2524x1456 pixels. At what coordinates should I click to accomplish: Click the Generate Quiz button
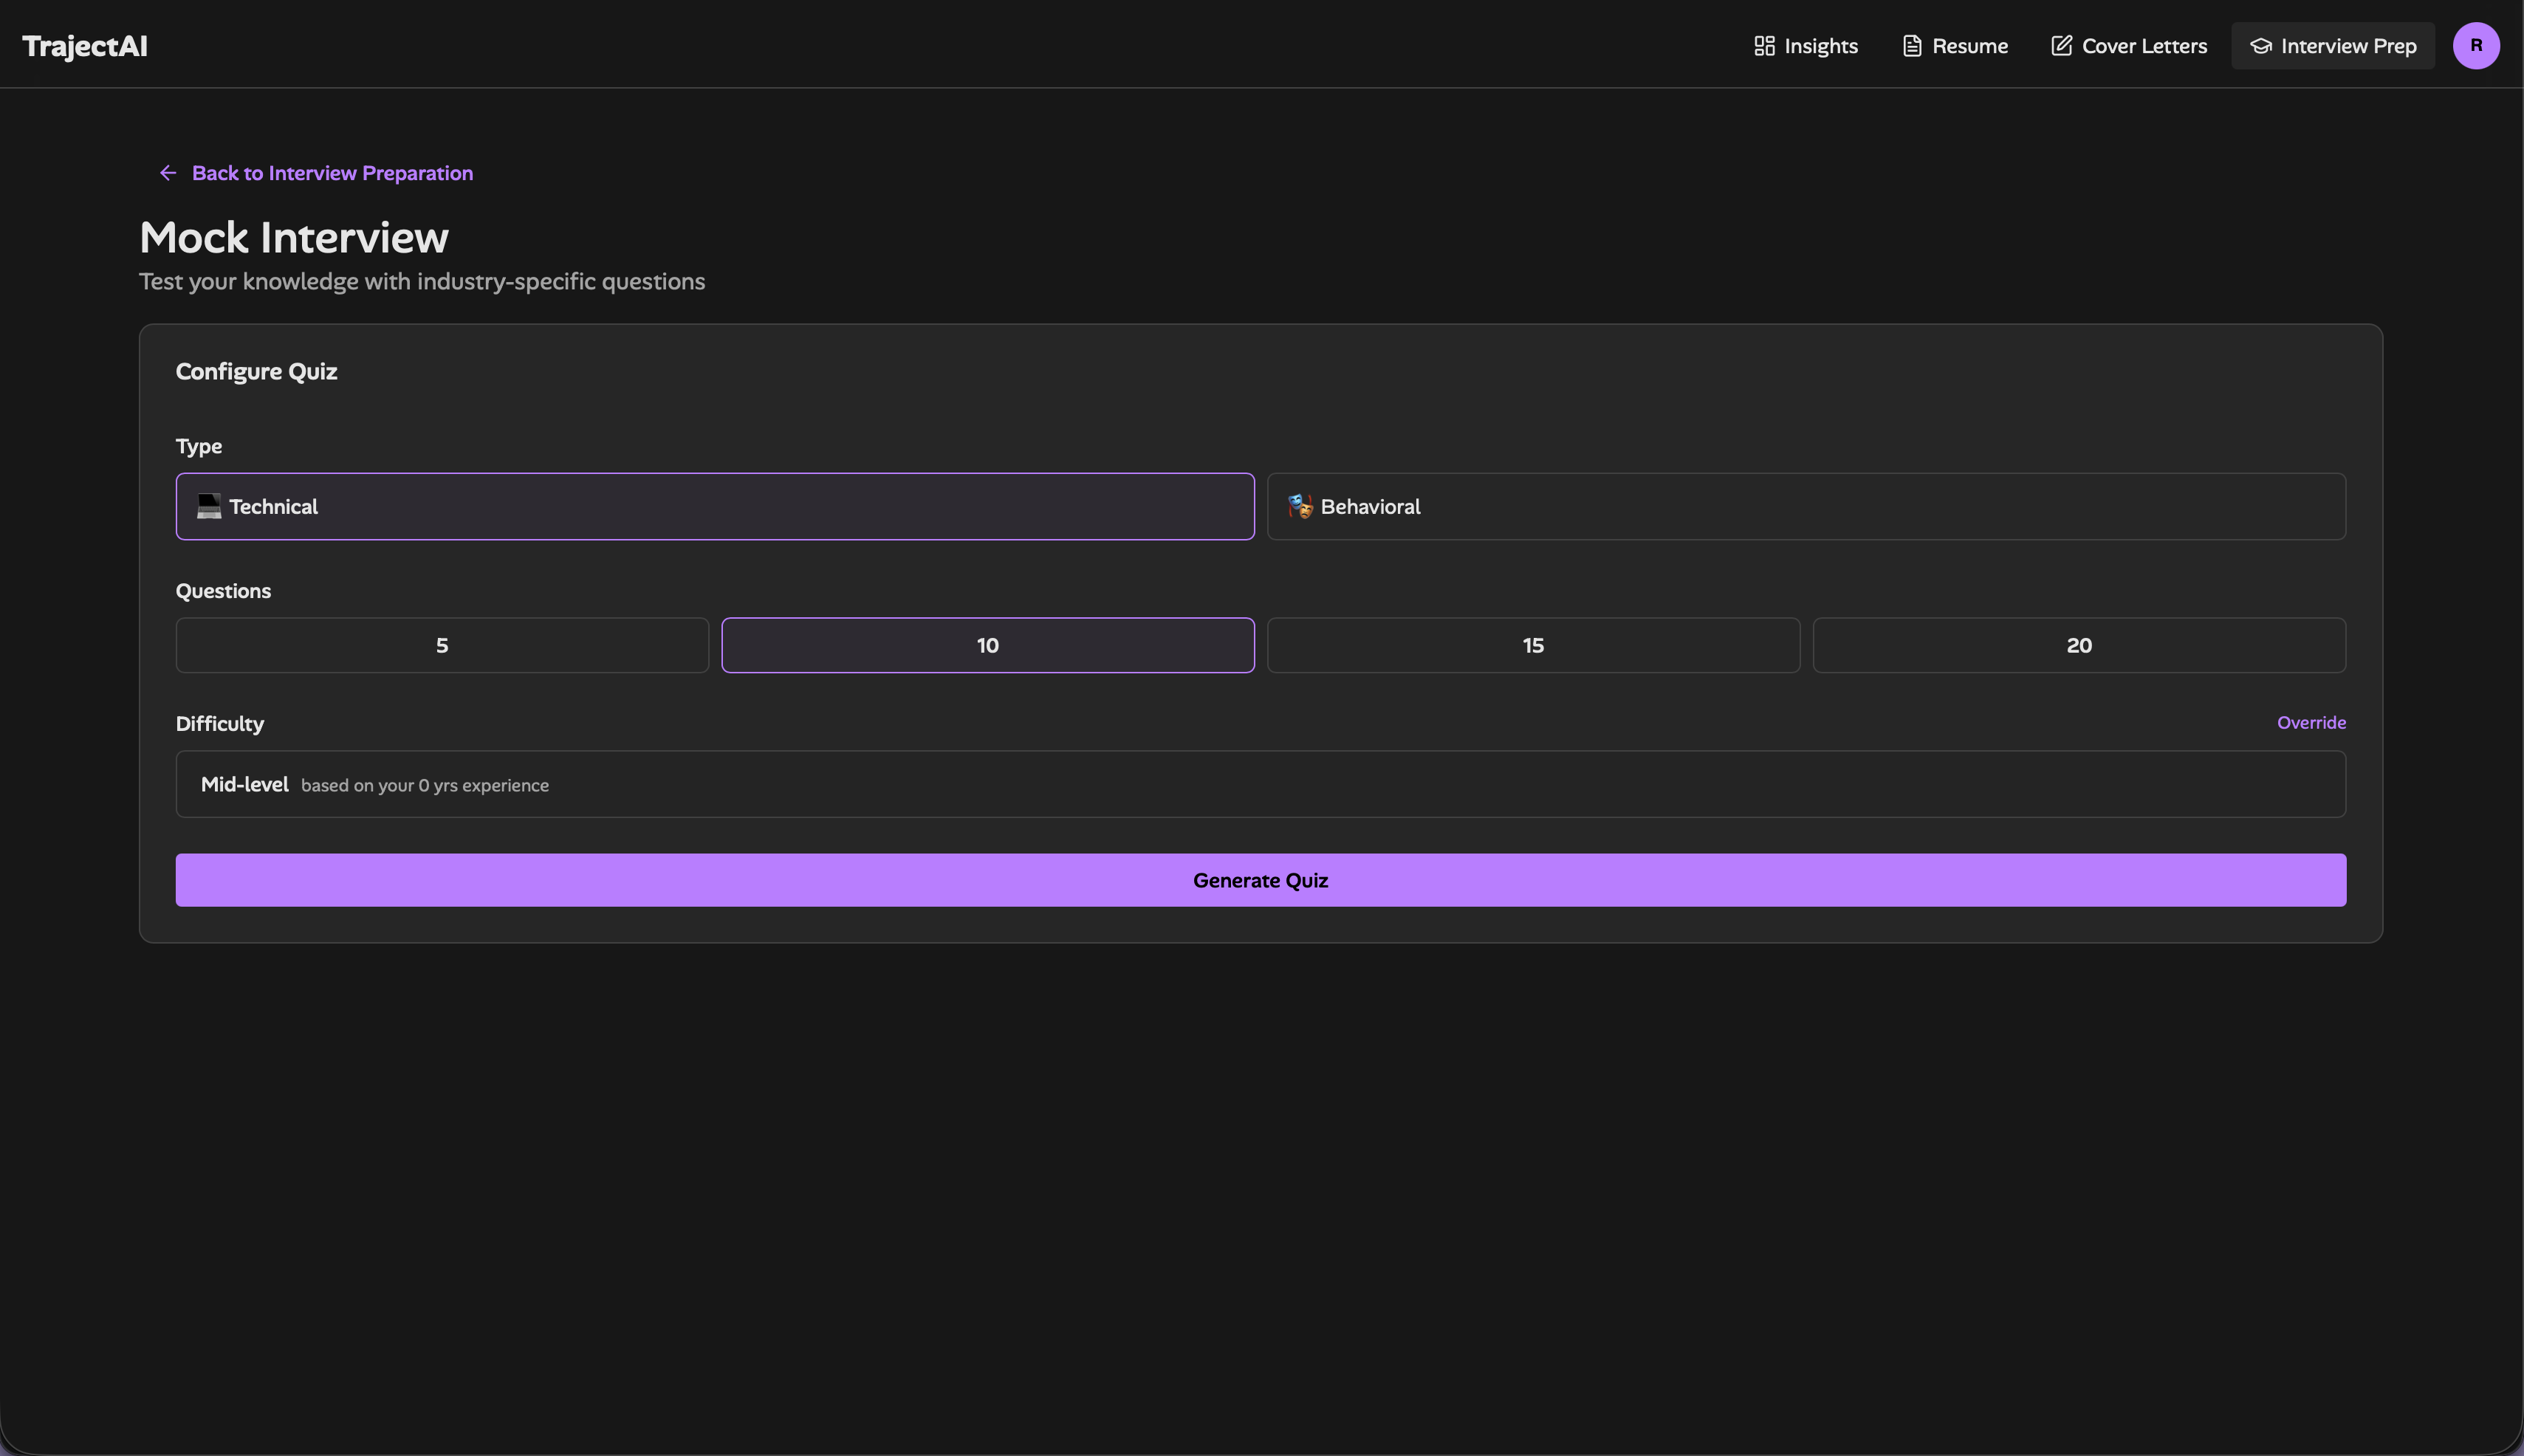pyautogui.click(x=1261, y=880)
